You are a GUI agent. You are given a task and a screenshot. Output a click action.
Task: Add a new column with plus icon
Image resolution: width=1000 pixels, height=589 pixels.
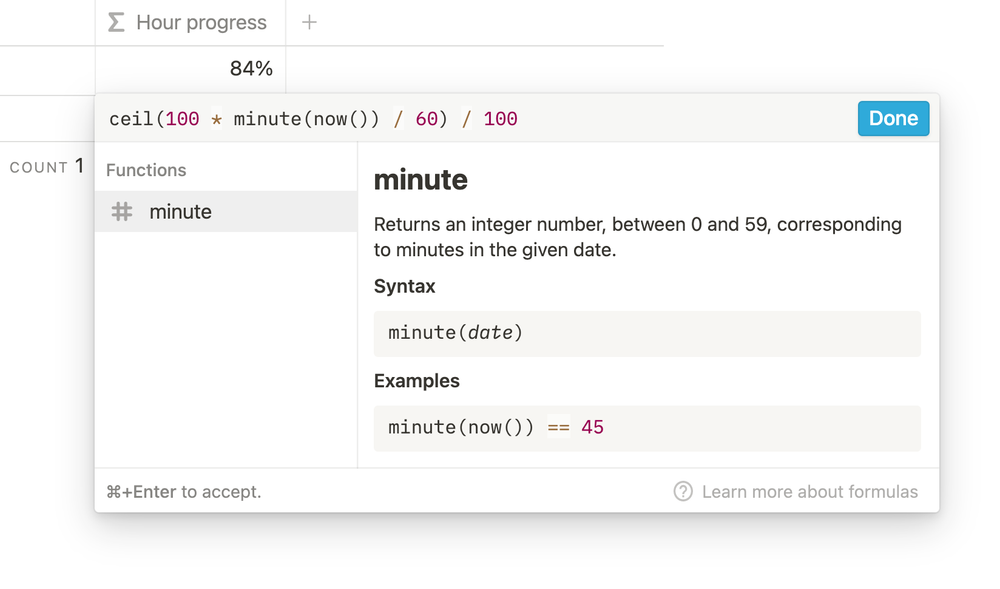click(x=309, y=22)
